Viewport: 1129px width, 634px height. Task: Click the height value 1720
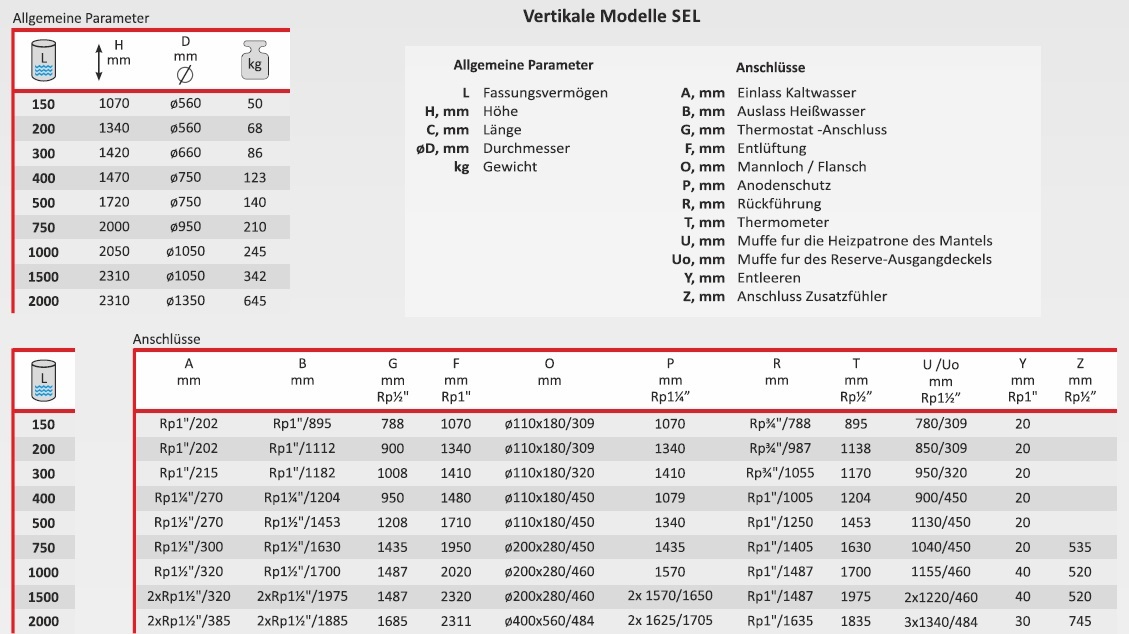click(x=114, y=202)
